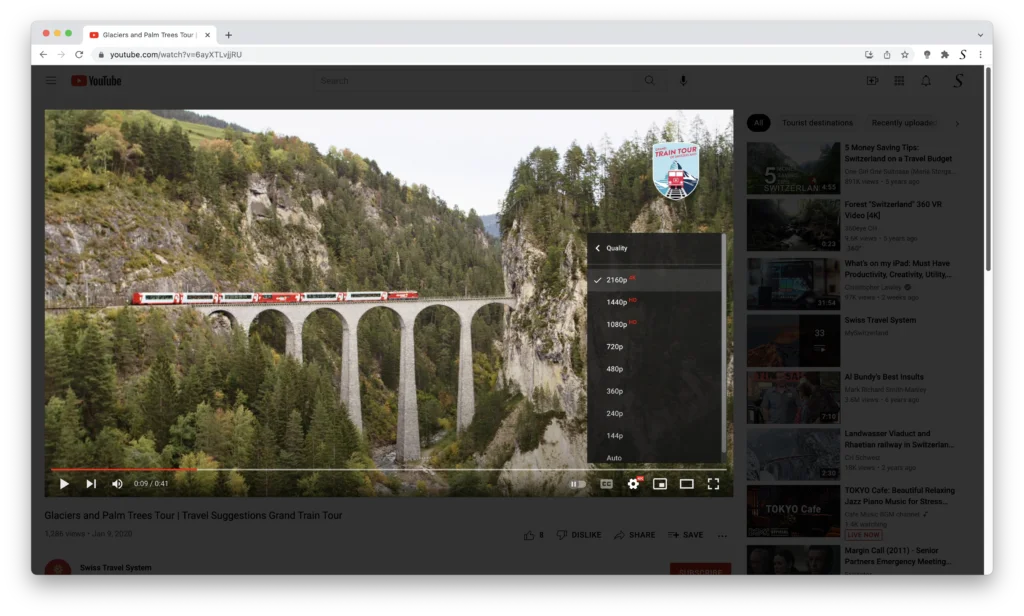Share this page from the browser toolbar

[887, 55]
